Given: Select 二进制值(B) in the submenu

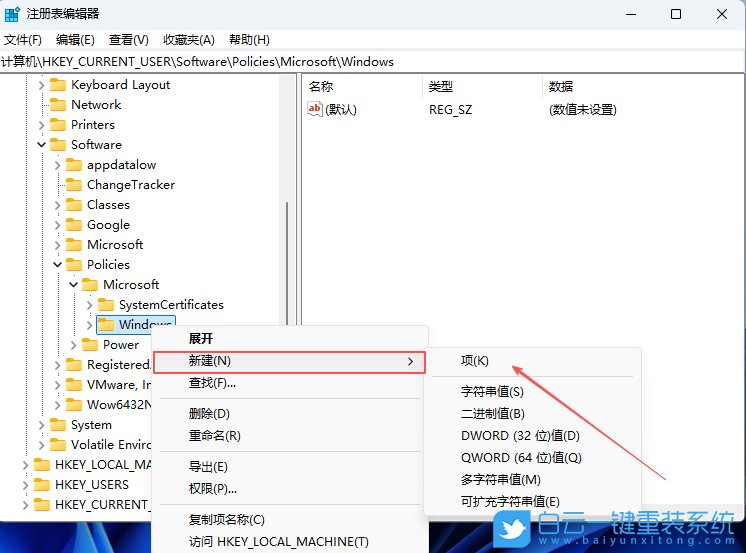Looking at the screenshot, I should pos(532,414).
